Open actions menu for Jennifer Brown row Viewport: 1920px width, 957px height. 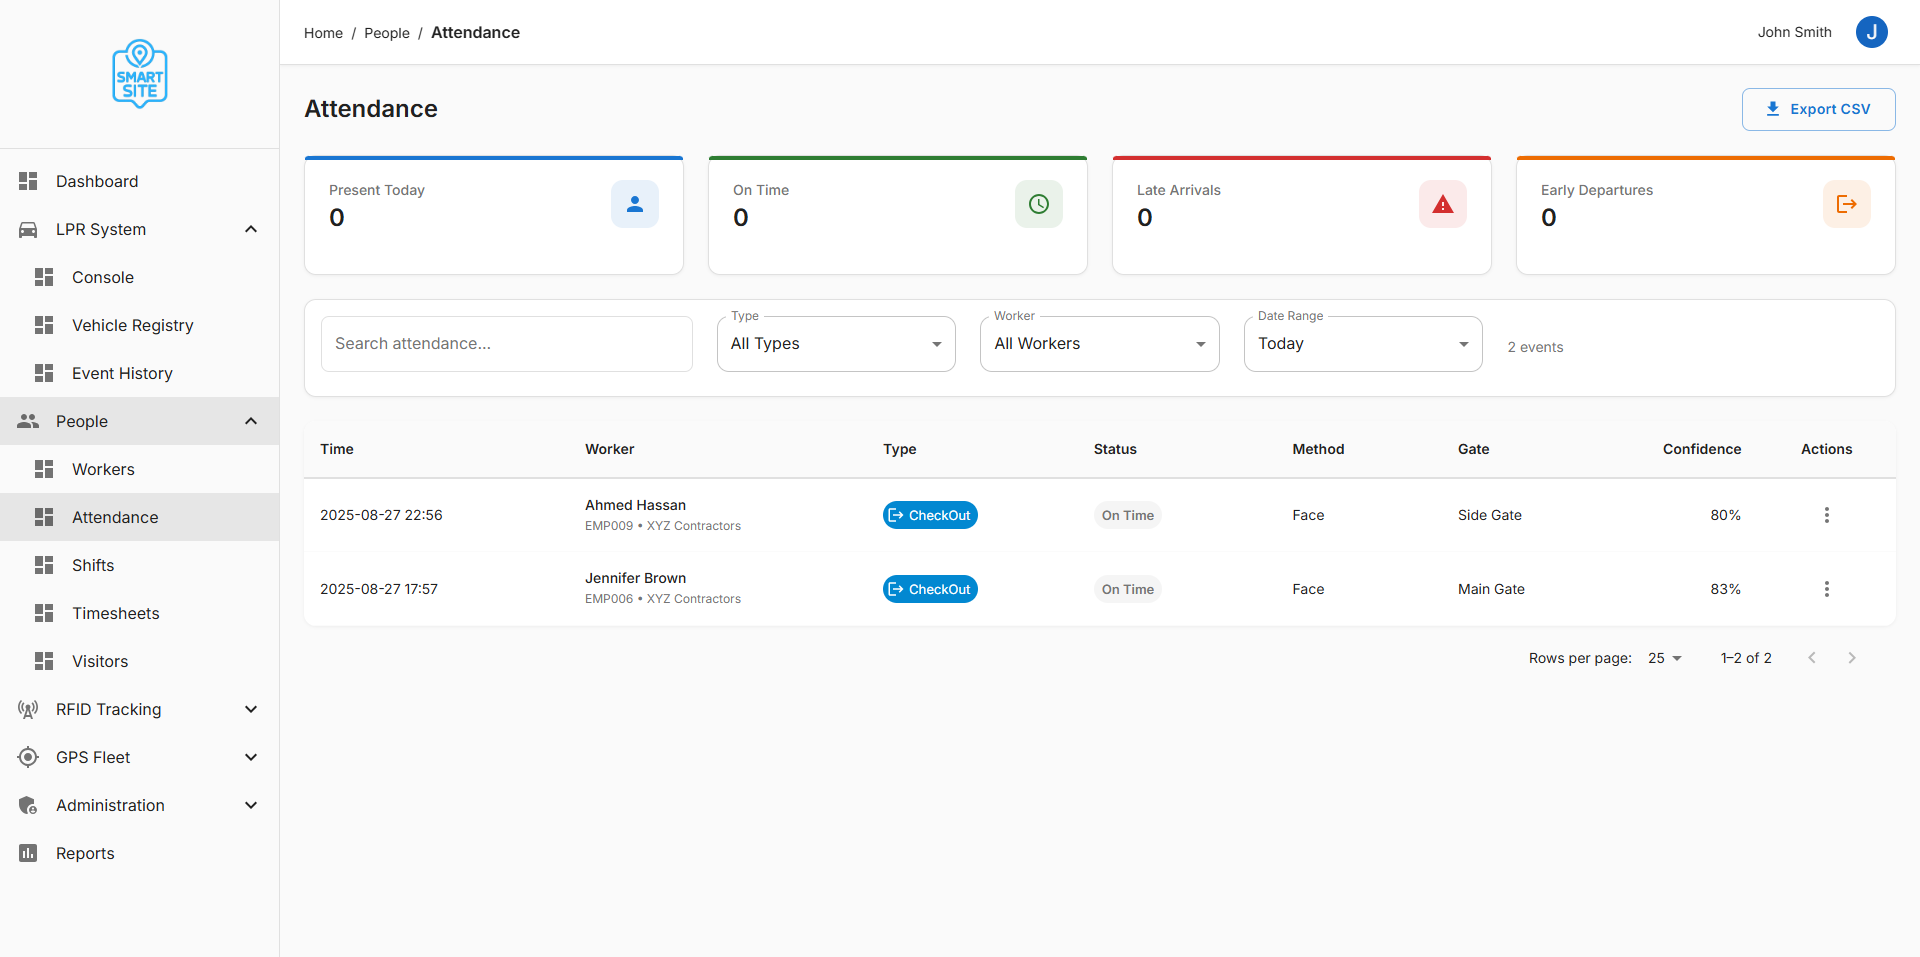1826,589
